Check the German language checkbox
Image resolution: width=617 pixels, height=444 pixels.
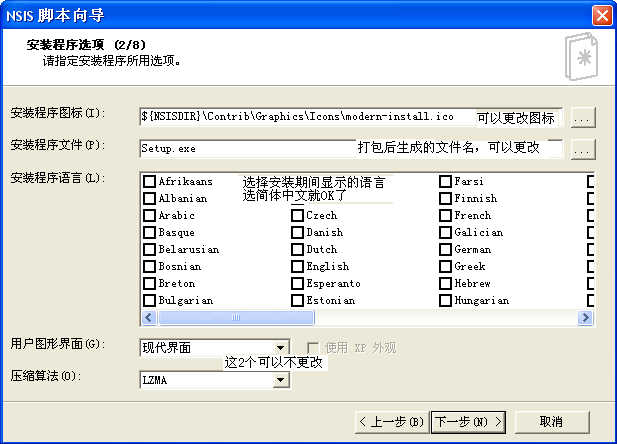coord(445,250)
